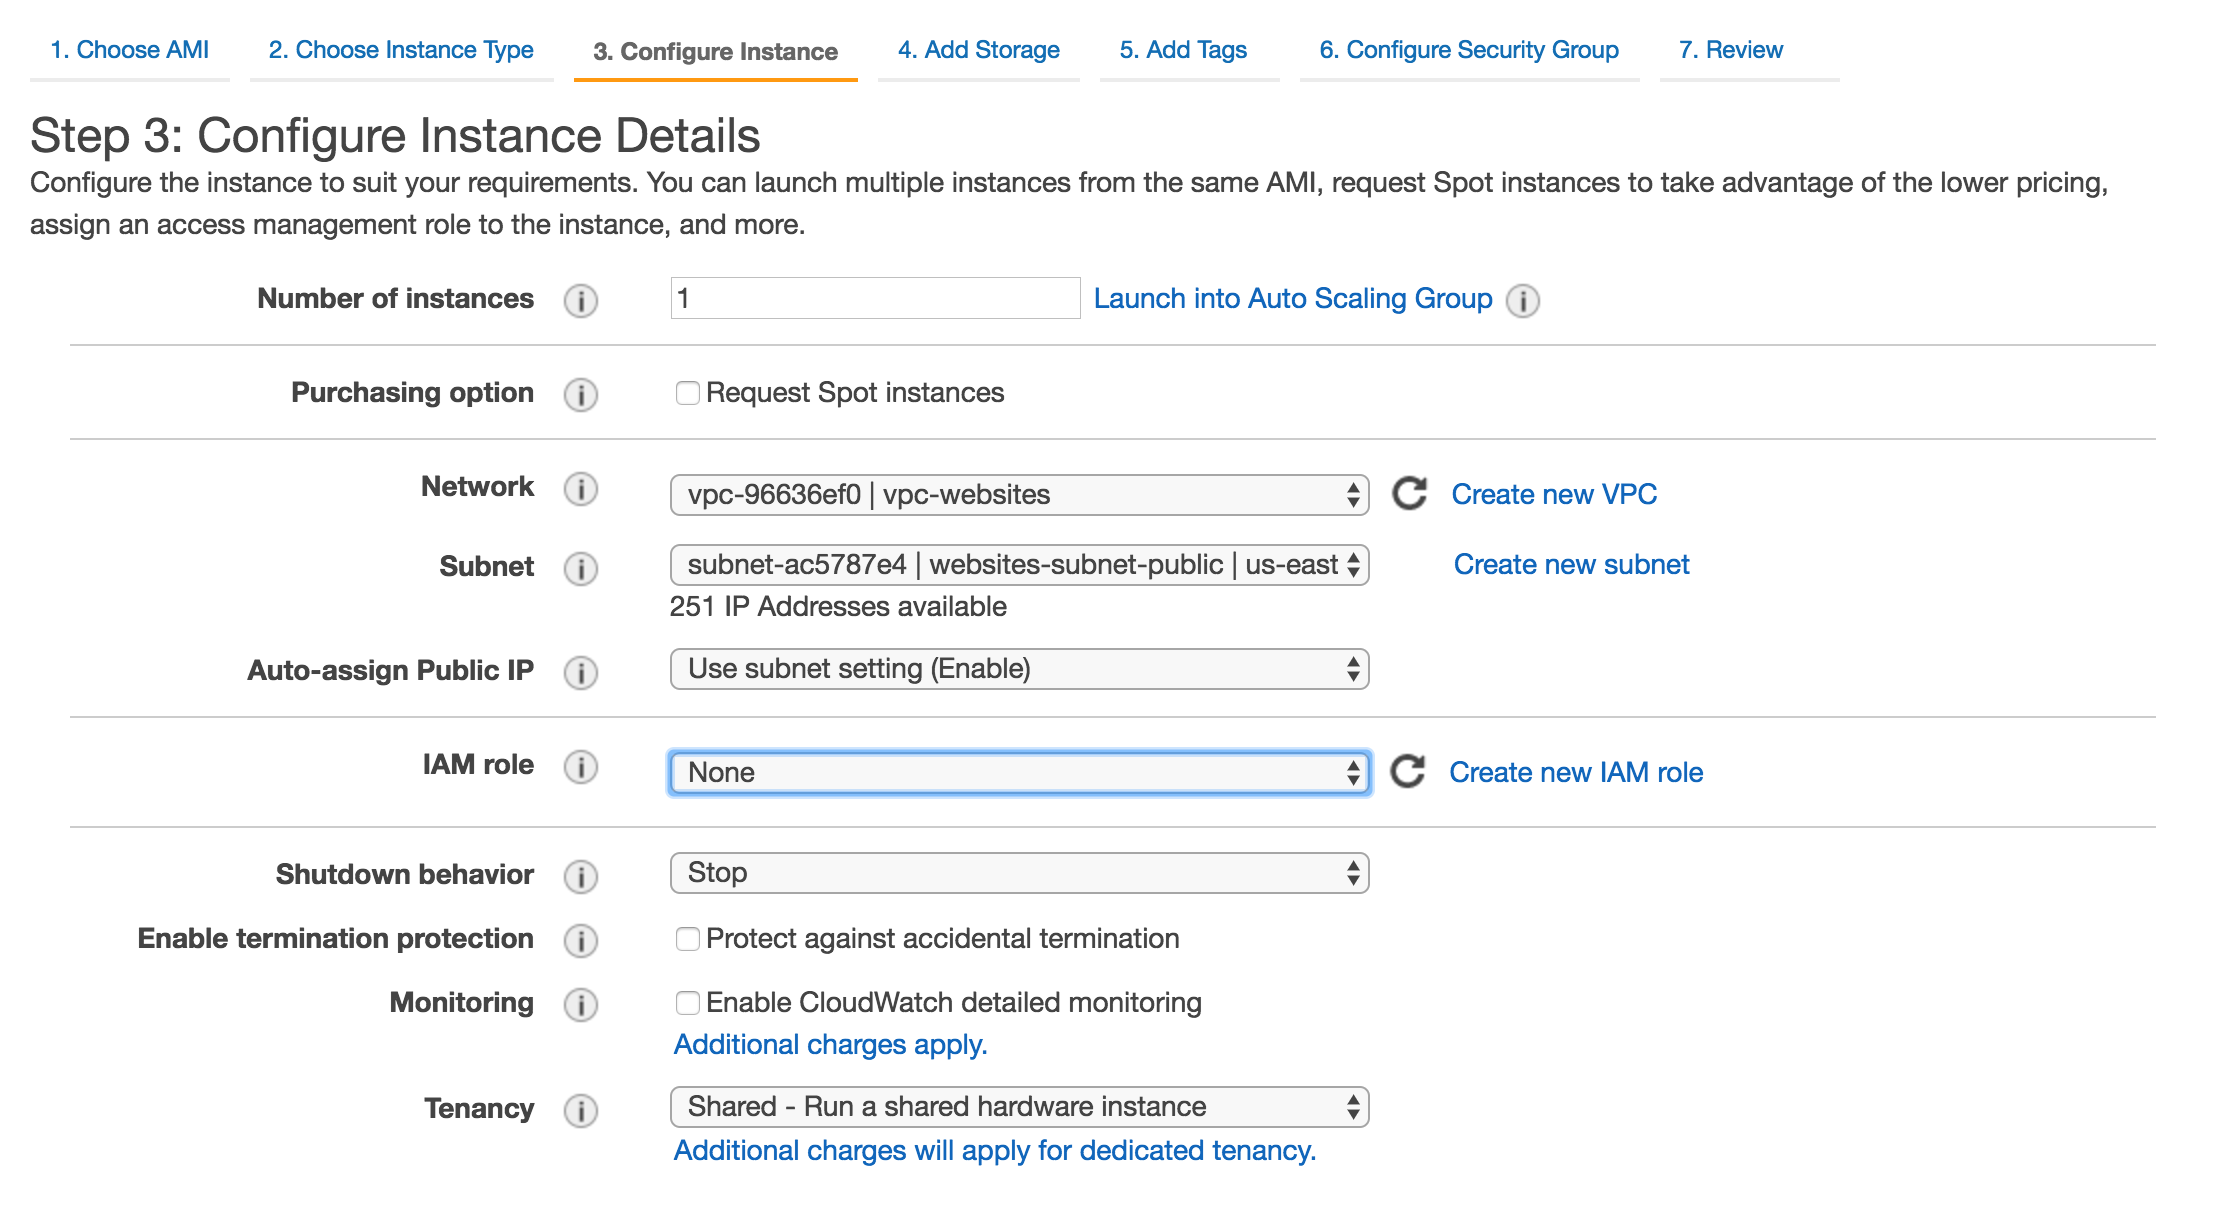Open the Network VPC dropdown

(x=1018, y=494)
